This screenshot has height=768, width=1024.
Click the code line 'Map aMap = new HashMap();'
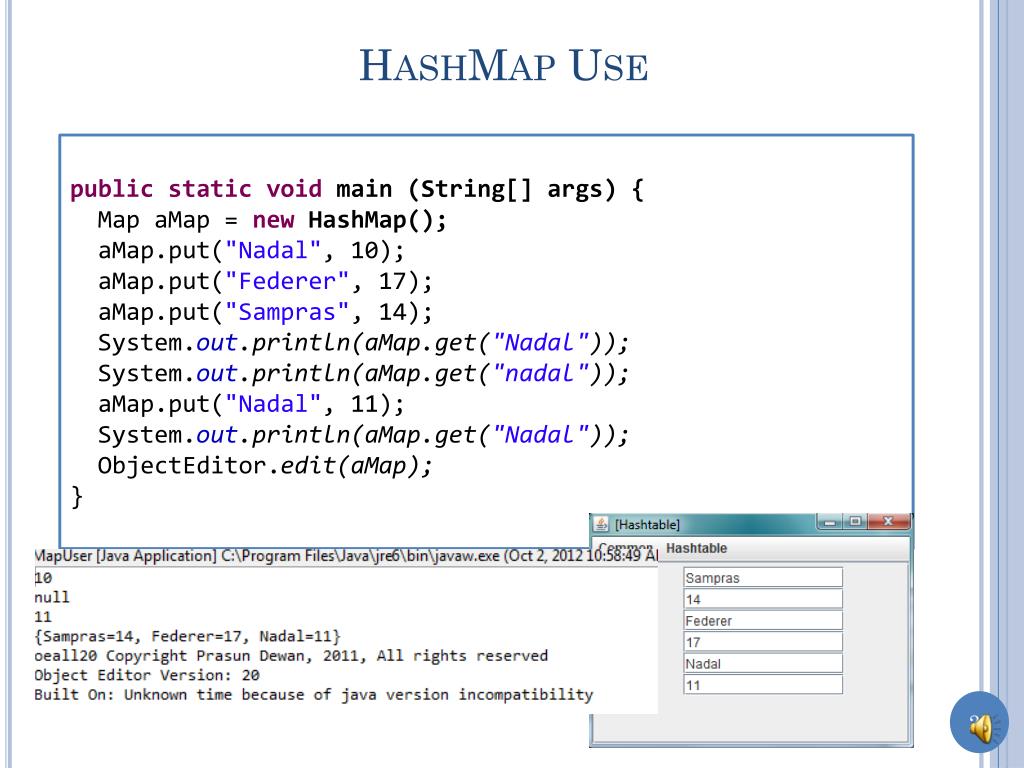(272, 220)
